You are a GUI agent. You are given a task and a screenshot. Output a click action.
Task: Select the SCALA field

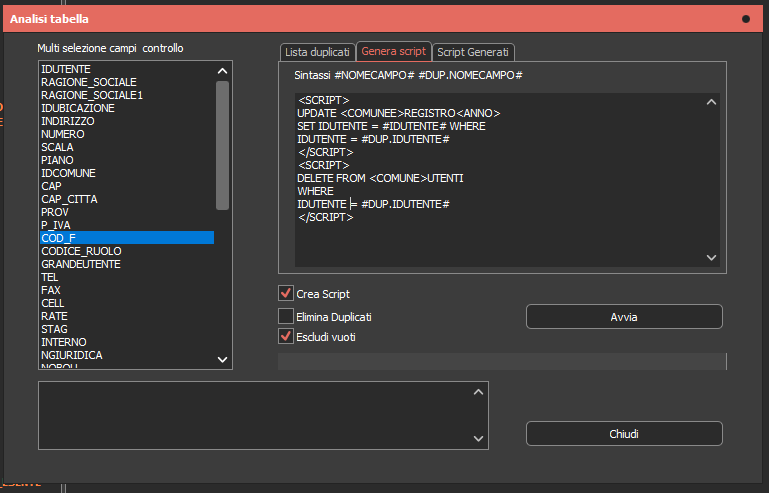coord(127,147)
